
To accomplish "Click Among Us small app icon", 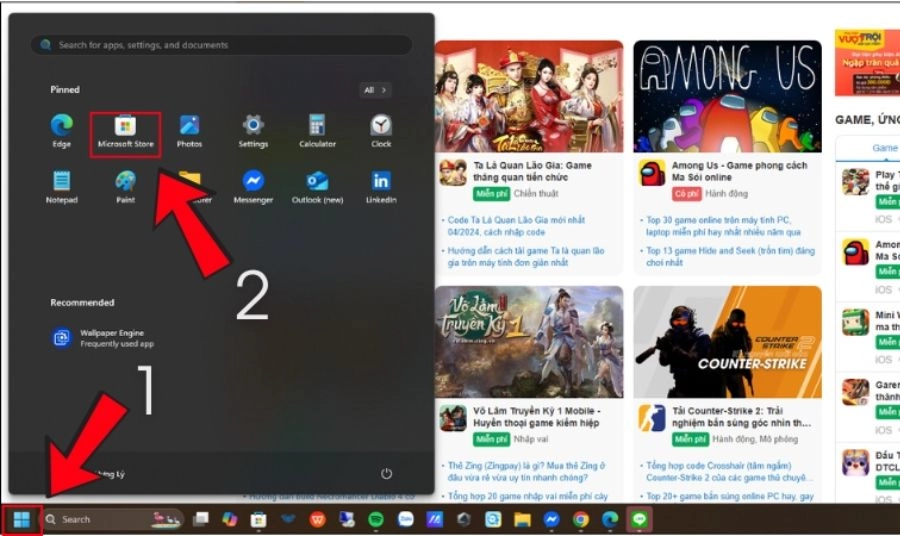I will [652, 173].
